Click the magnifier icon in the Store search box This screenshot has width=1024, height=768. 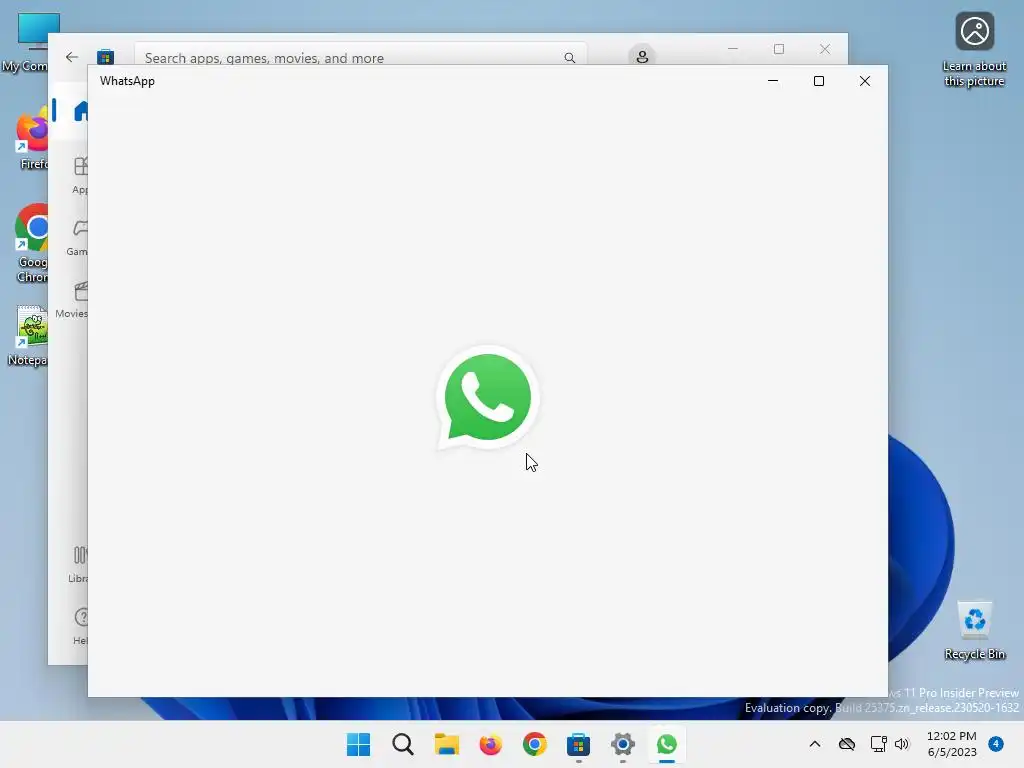coord(569,57)
